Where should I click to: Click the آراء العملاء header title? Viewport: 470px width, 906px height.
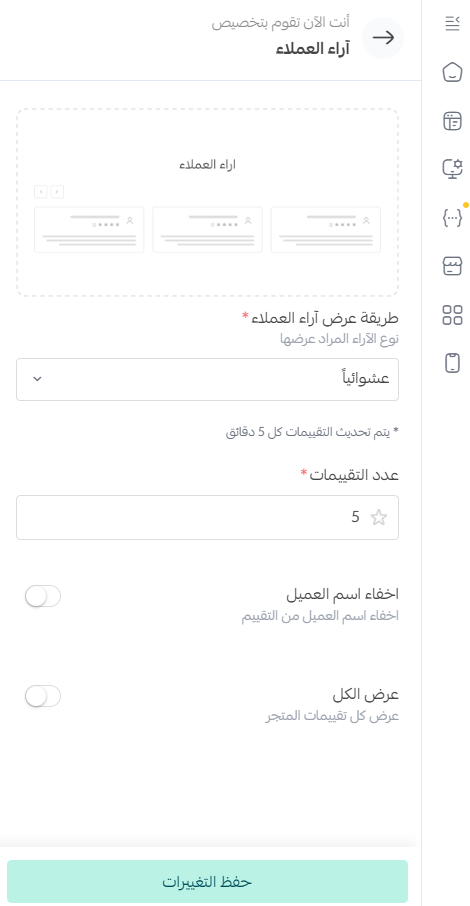pyautogui.click(x=312, y=49)
